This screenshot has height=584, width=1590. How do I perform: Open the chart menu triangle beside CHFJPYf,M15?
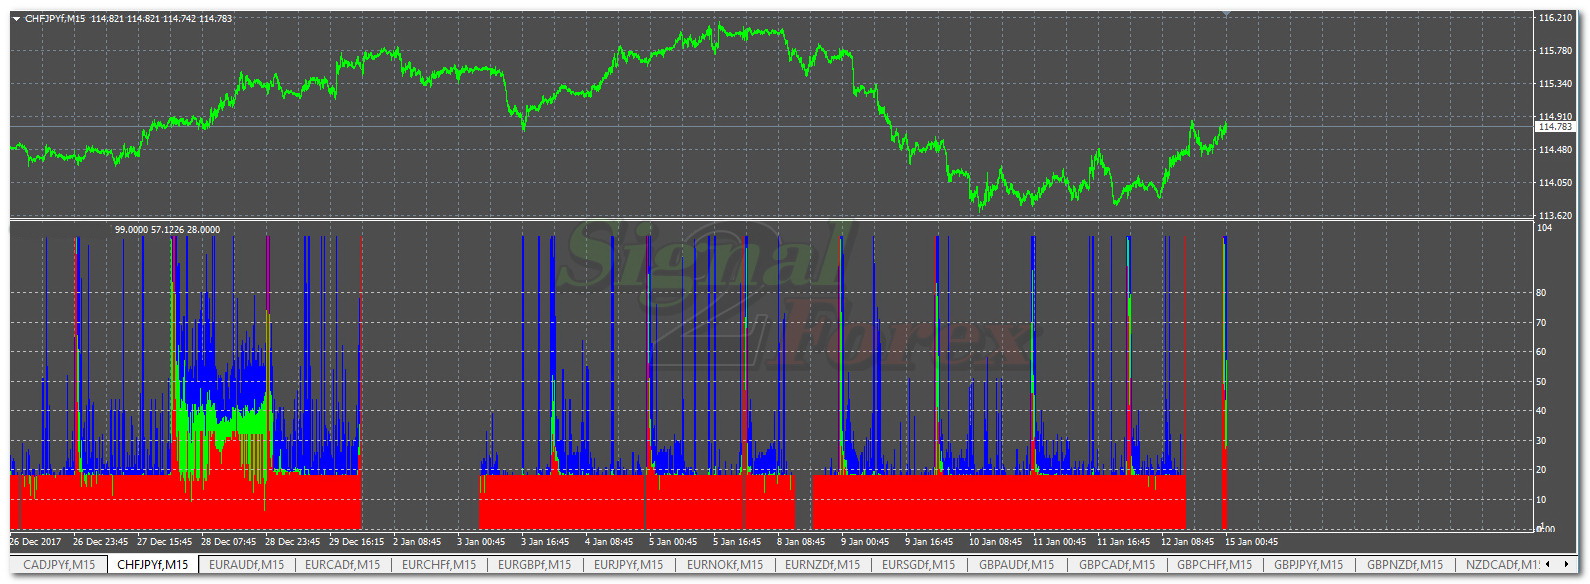click(x=16, y=18)
